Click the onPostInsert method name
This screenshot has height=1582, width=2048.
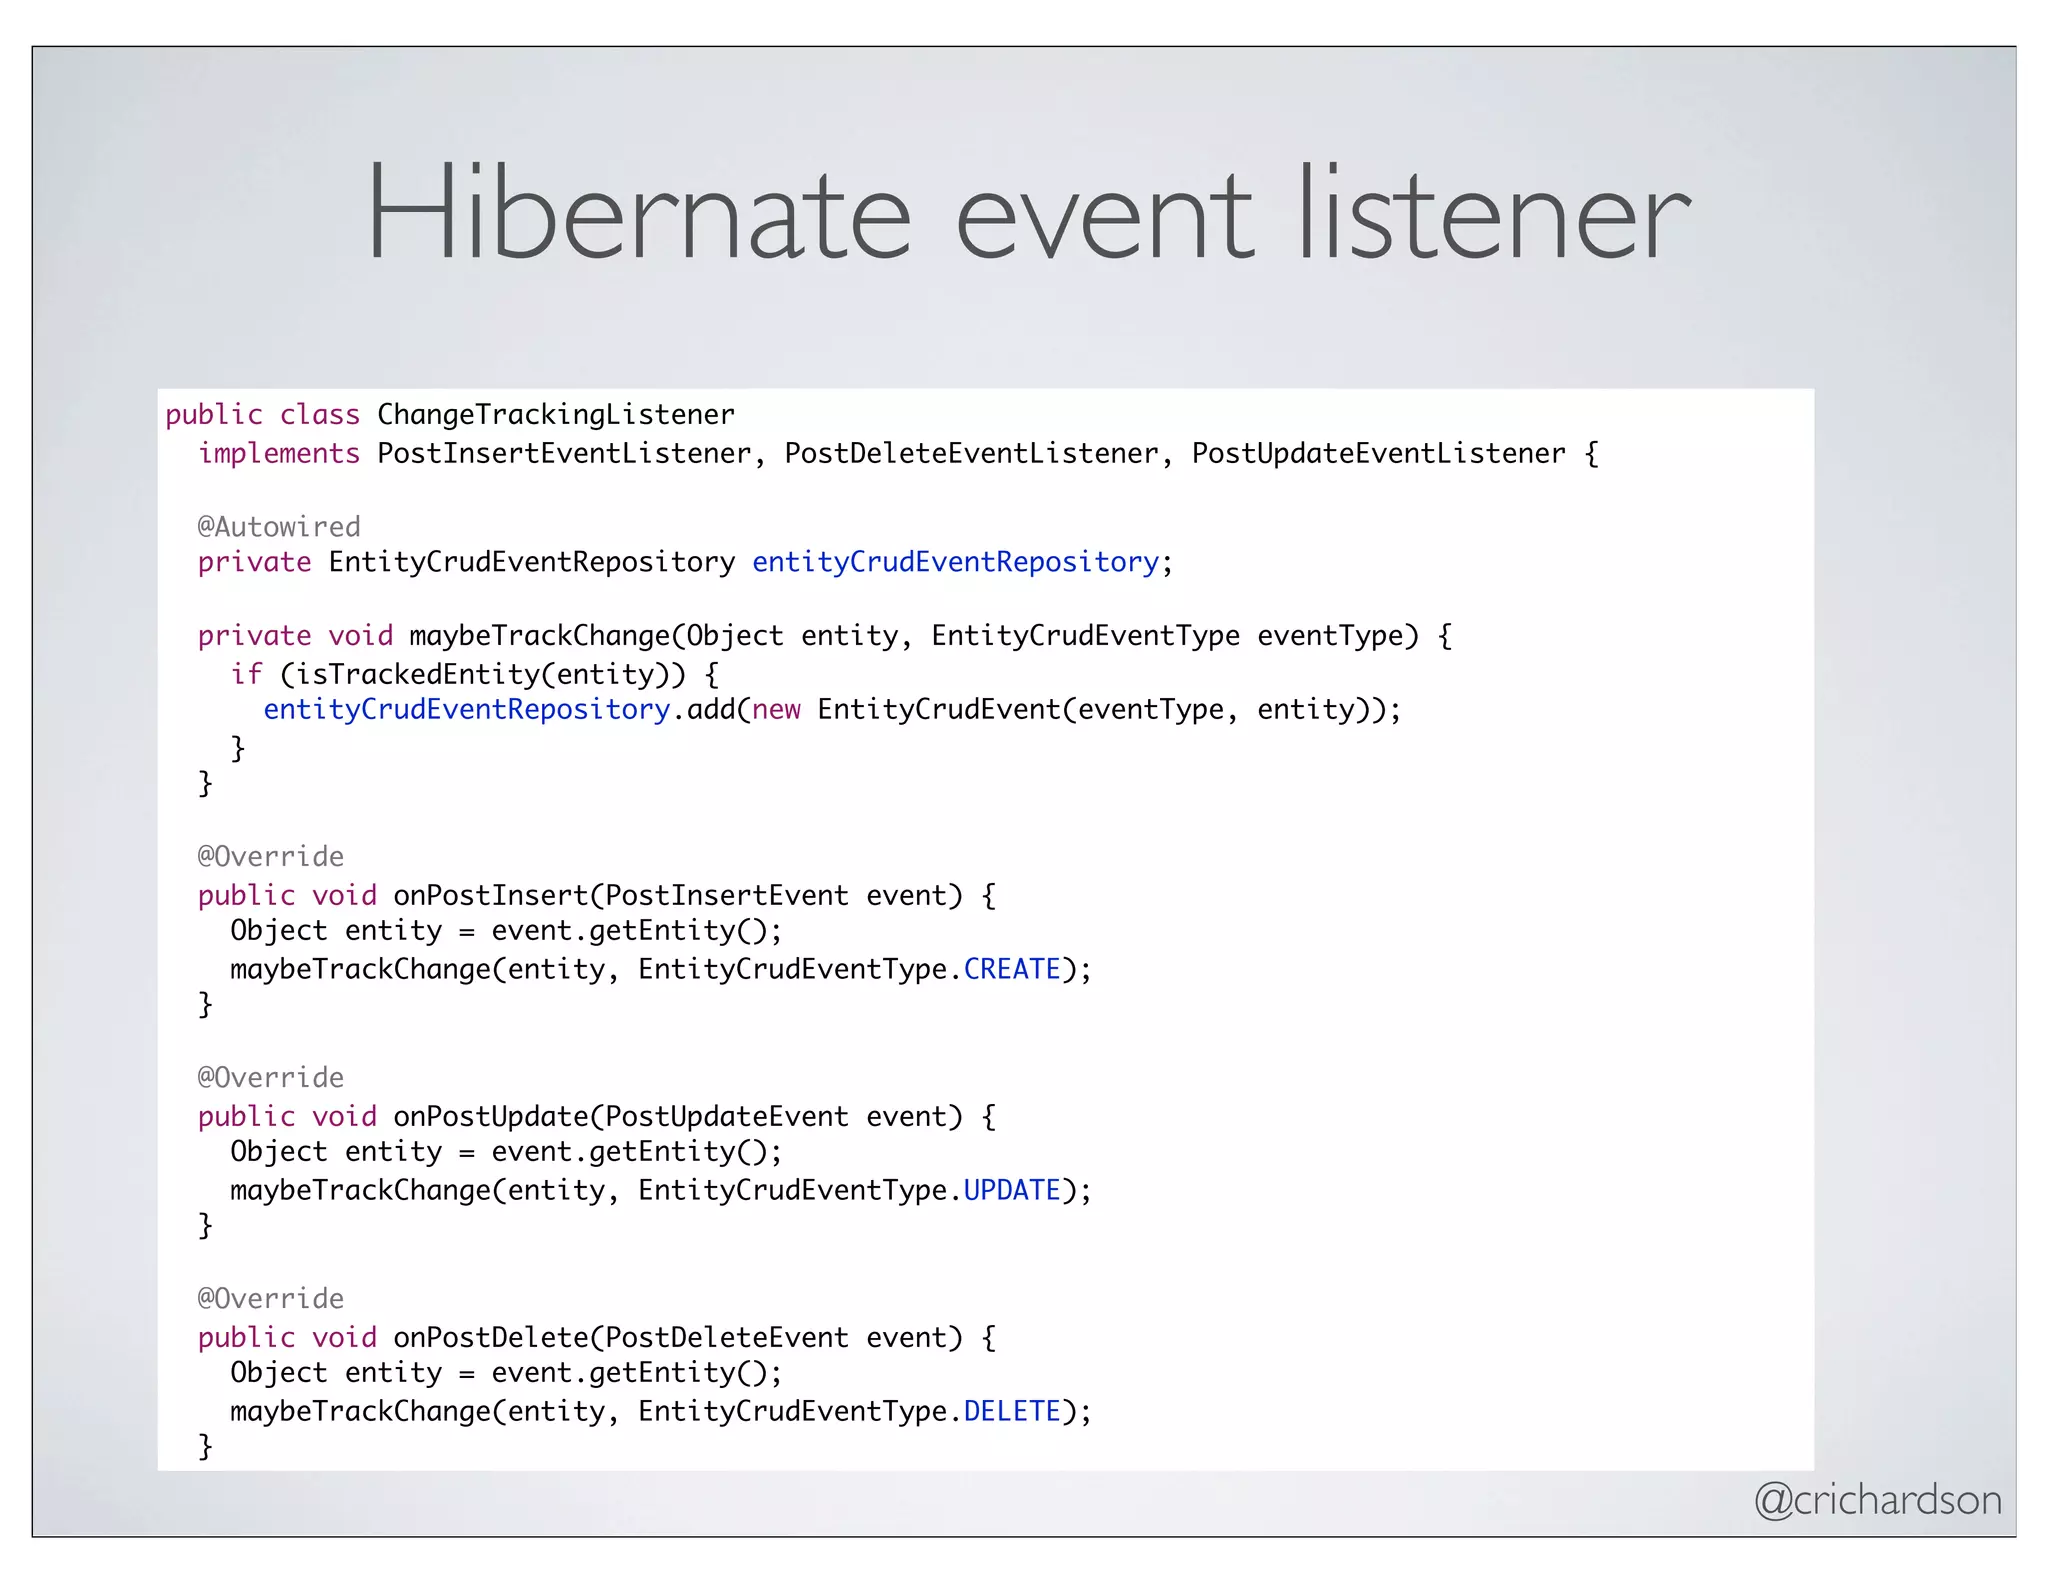pyautogui.click(x=491, y=895)
